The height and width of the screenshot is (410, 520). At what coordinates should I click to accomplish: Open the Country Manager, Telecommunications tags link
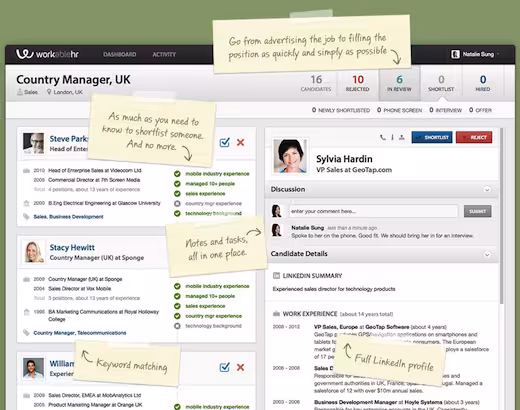[x=80, y=333]
